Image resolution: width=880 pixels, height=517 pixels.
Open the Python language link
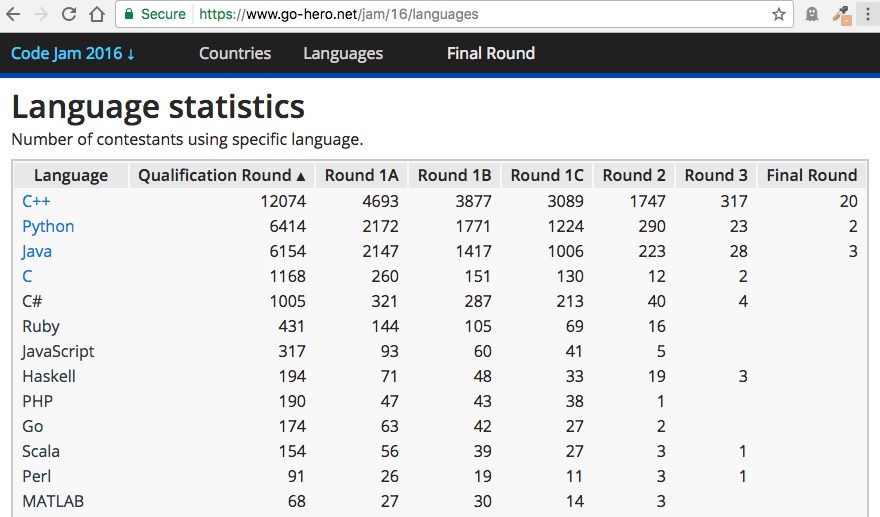pyautogui.click(x=48, y=226)
